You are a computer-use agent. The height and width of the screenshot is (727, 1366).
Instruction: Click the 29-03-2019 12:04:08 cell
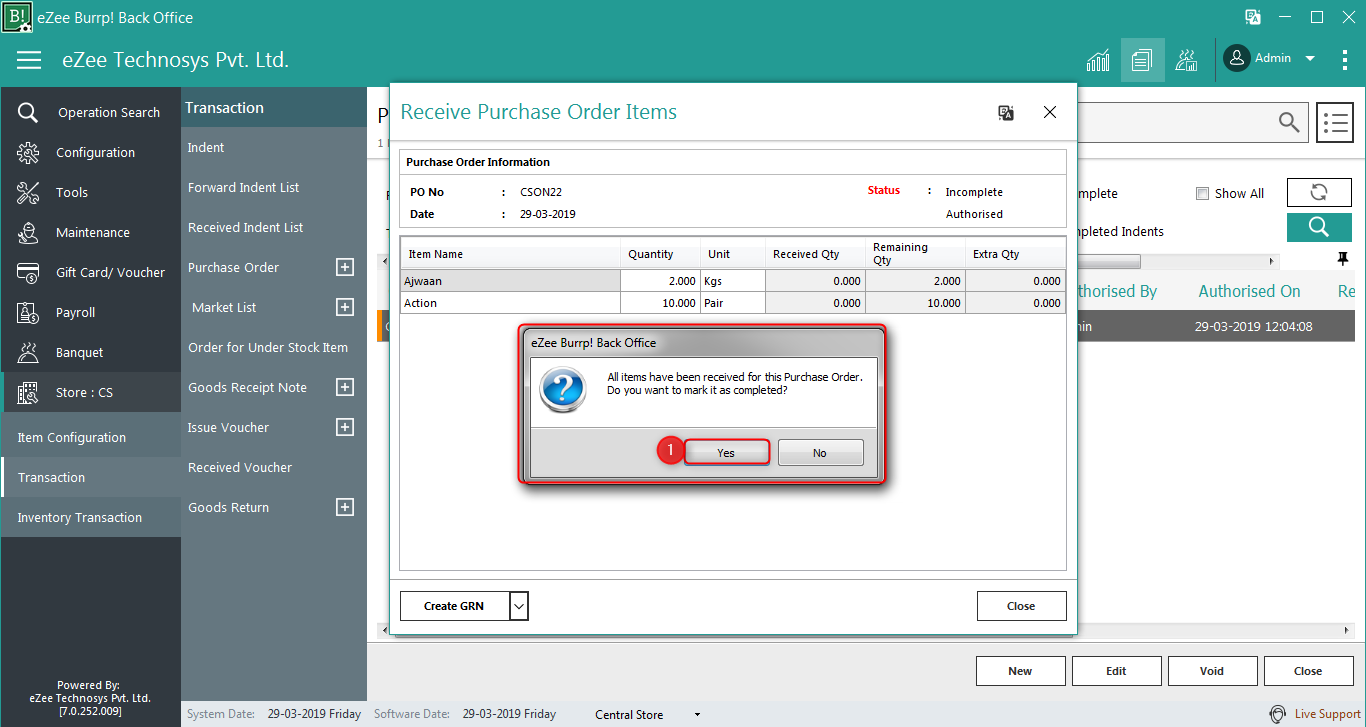point(1254,326)
